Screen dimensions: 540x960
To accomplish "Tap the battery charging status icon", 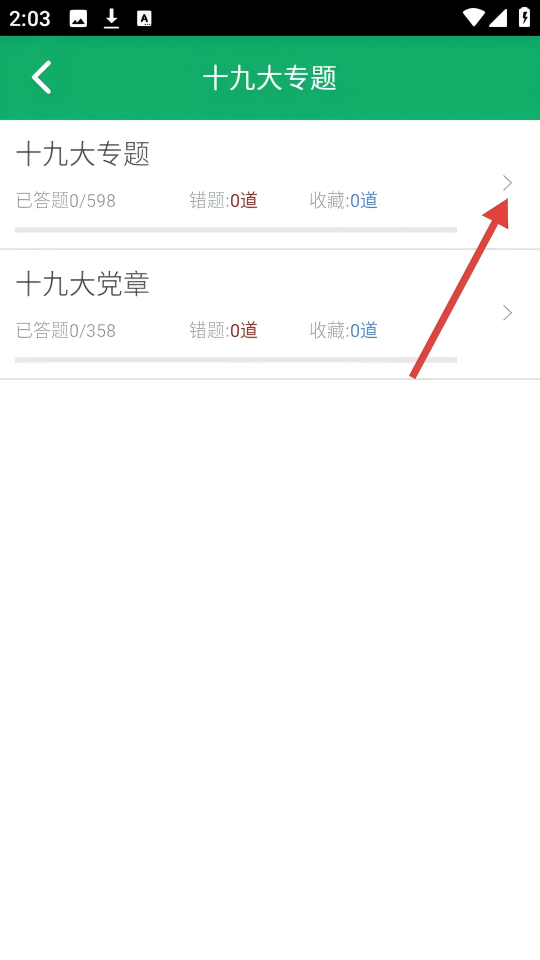I will (525, 17).
